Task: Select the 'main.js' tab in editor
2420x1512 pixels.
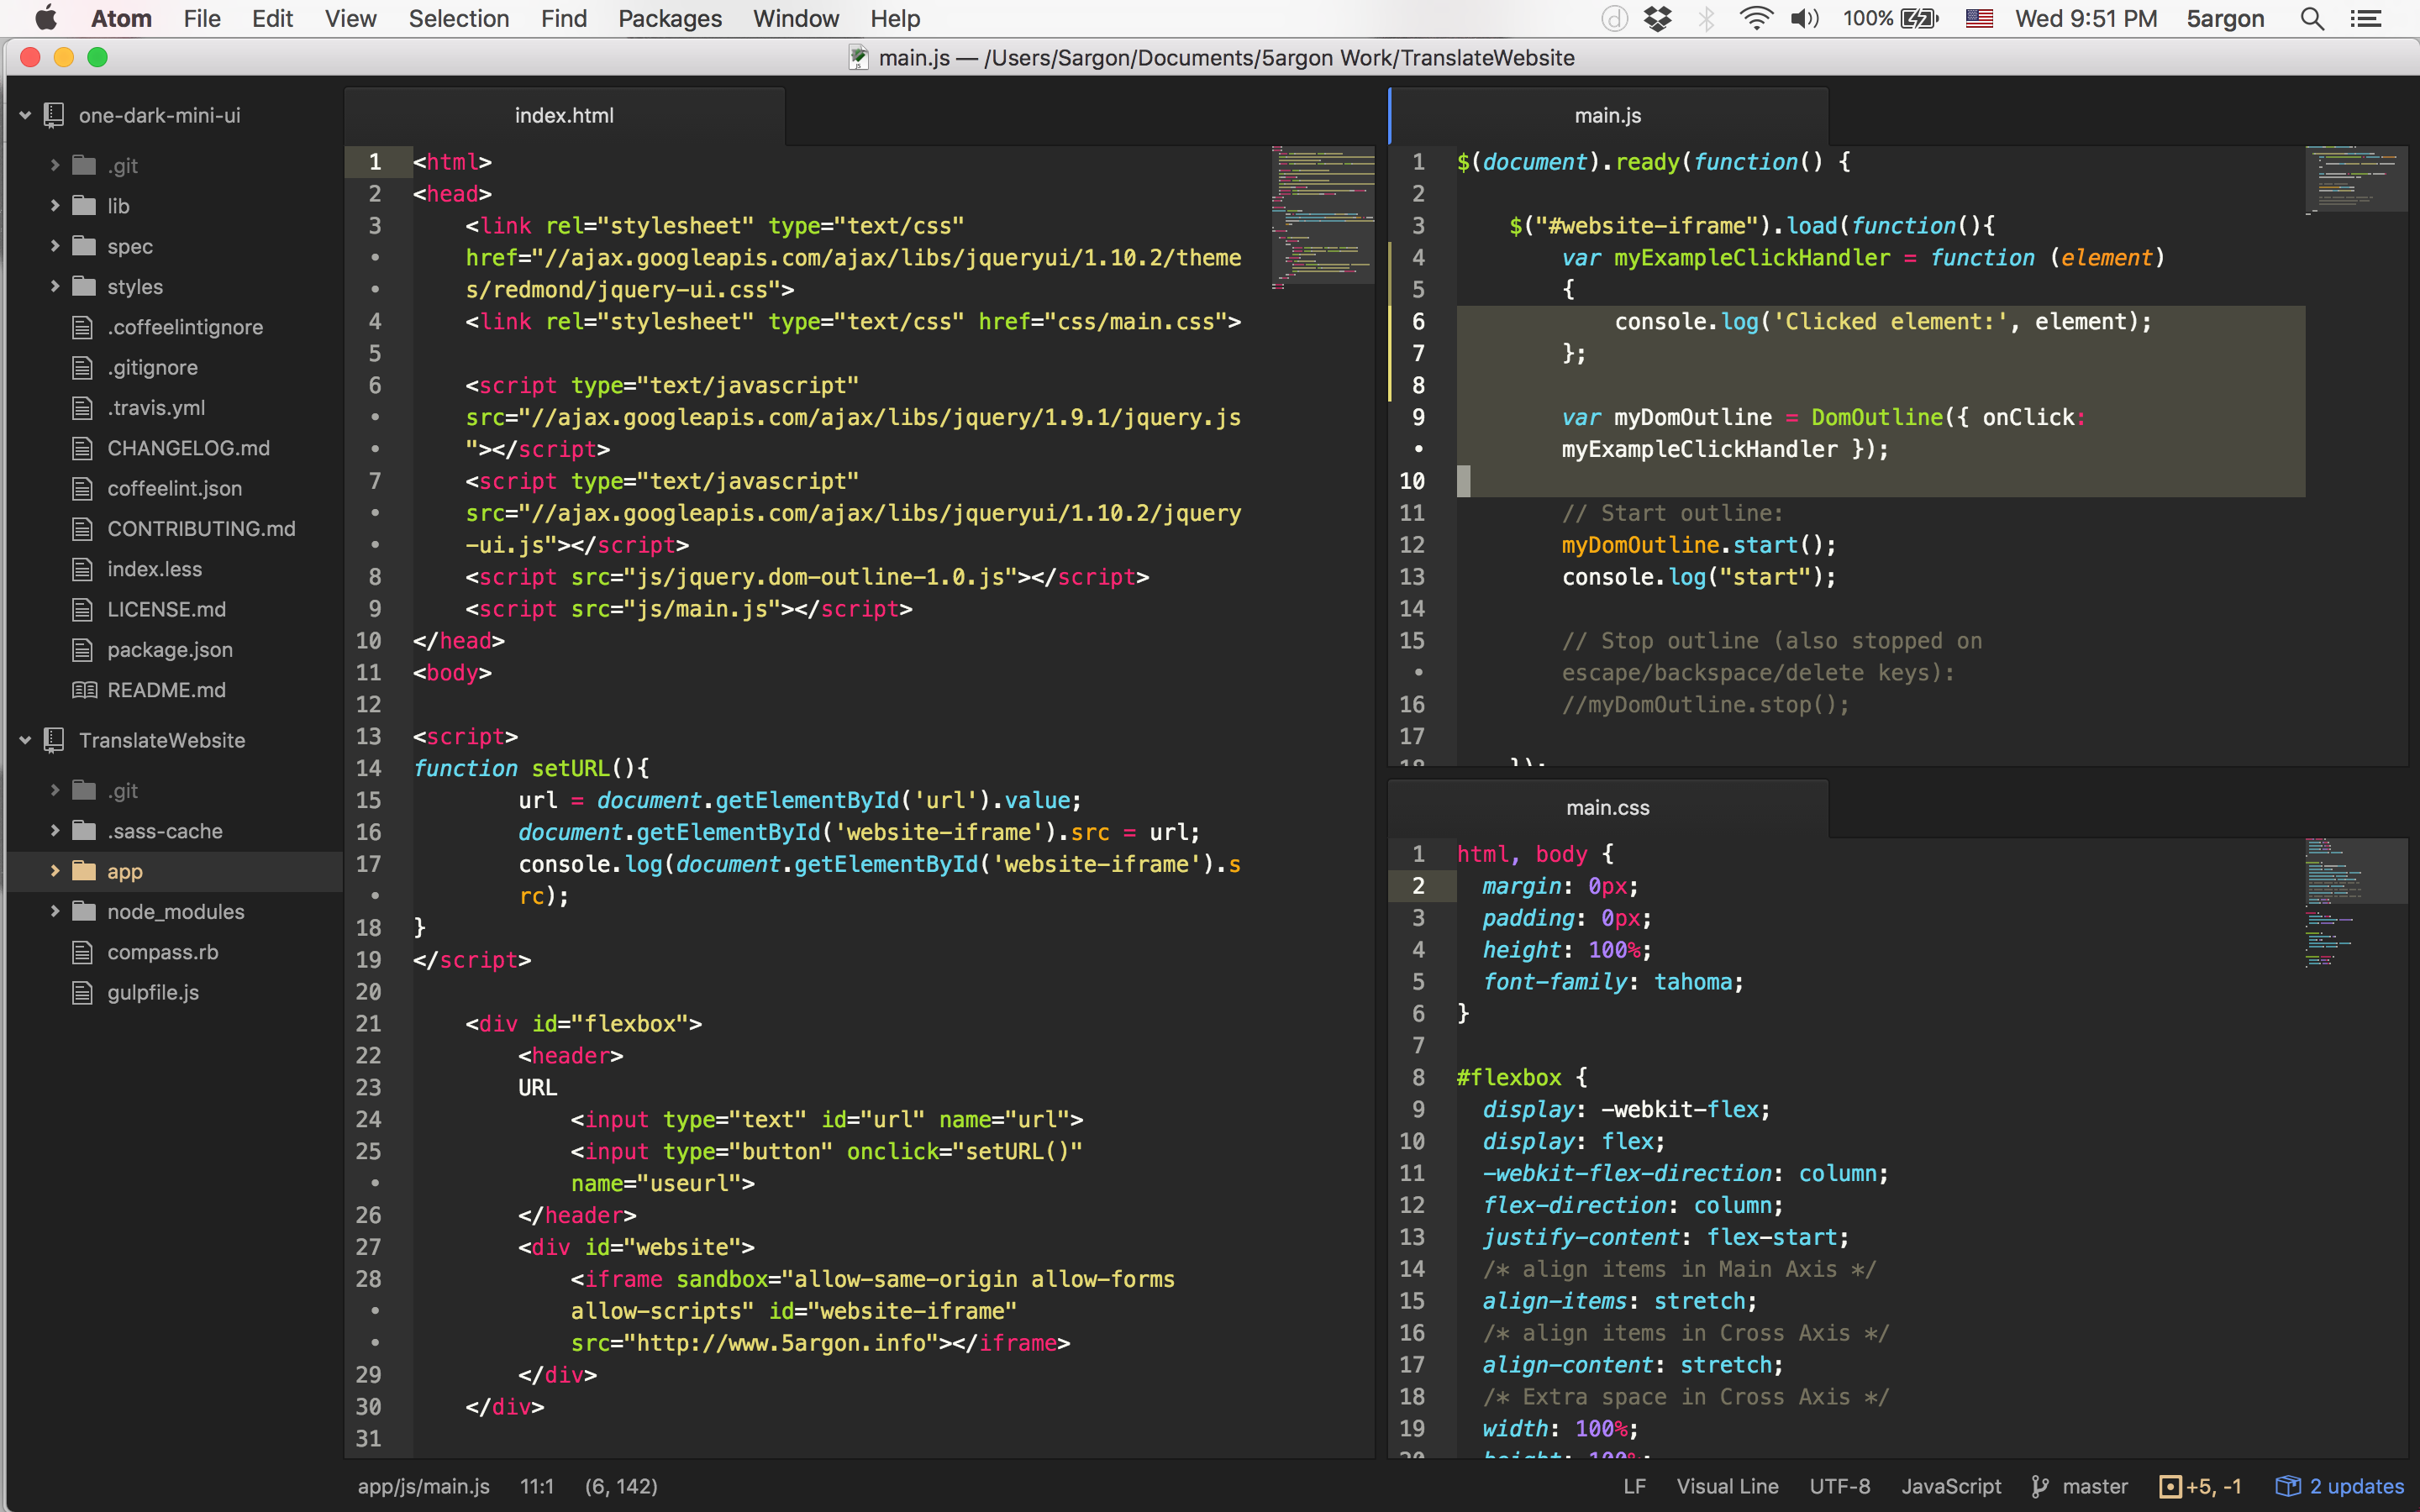Action: pyautogui.click(x=1605, y=115)
